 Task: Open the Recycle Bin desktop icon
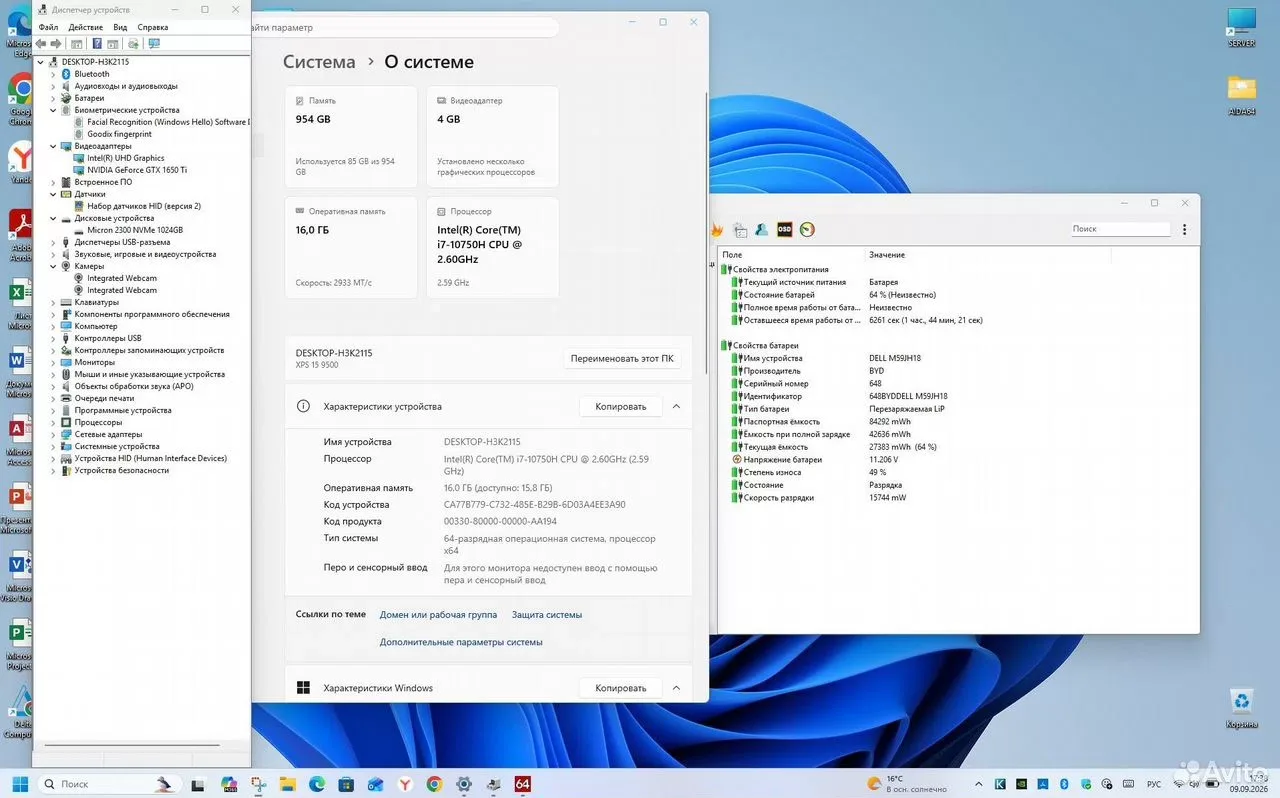pos(1241,706)
